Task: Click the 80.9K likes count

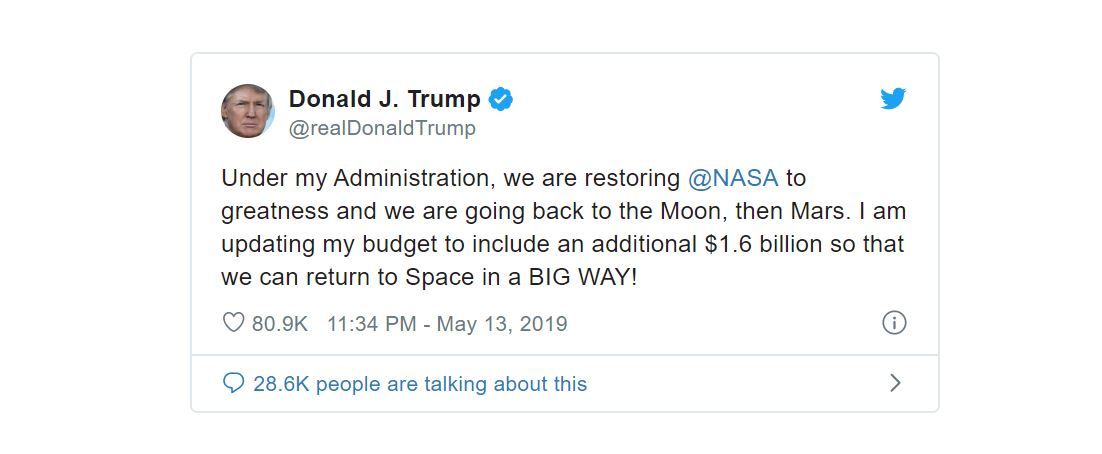Action: pos(280,323)
